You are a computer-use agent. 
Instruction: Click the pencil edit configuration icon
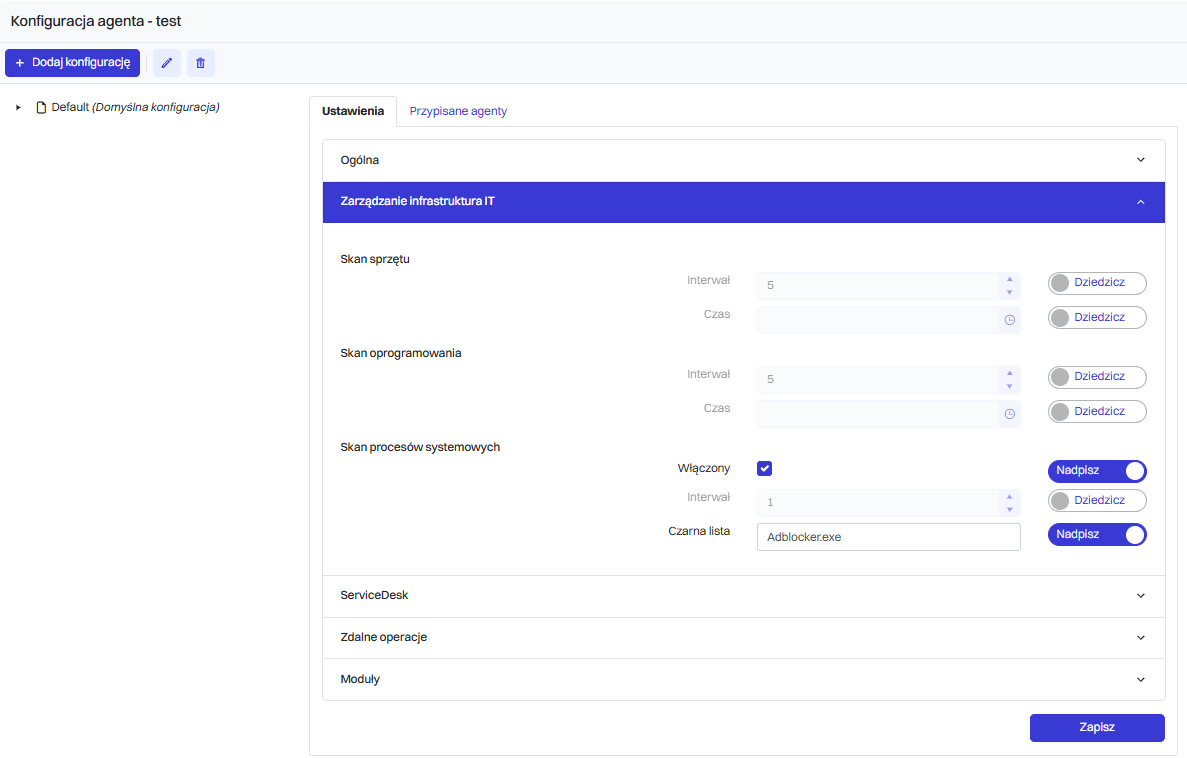click(167, 63)
